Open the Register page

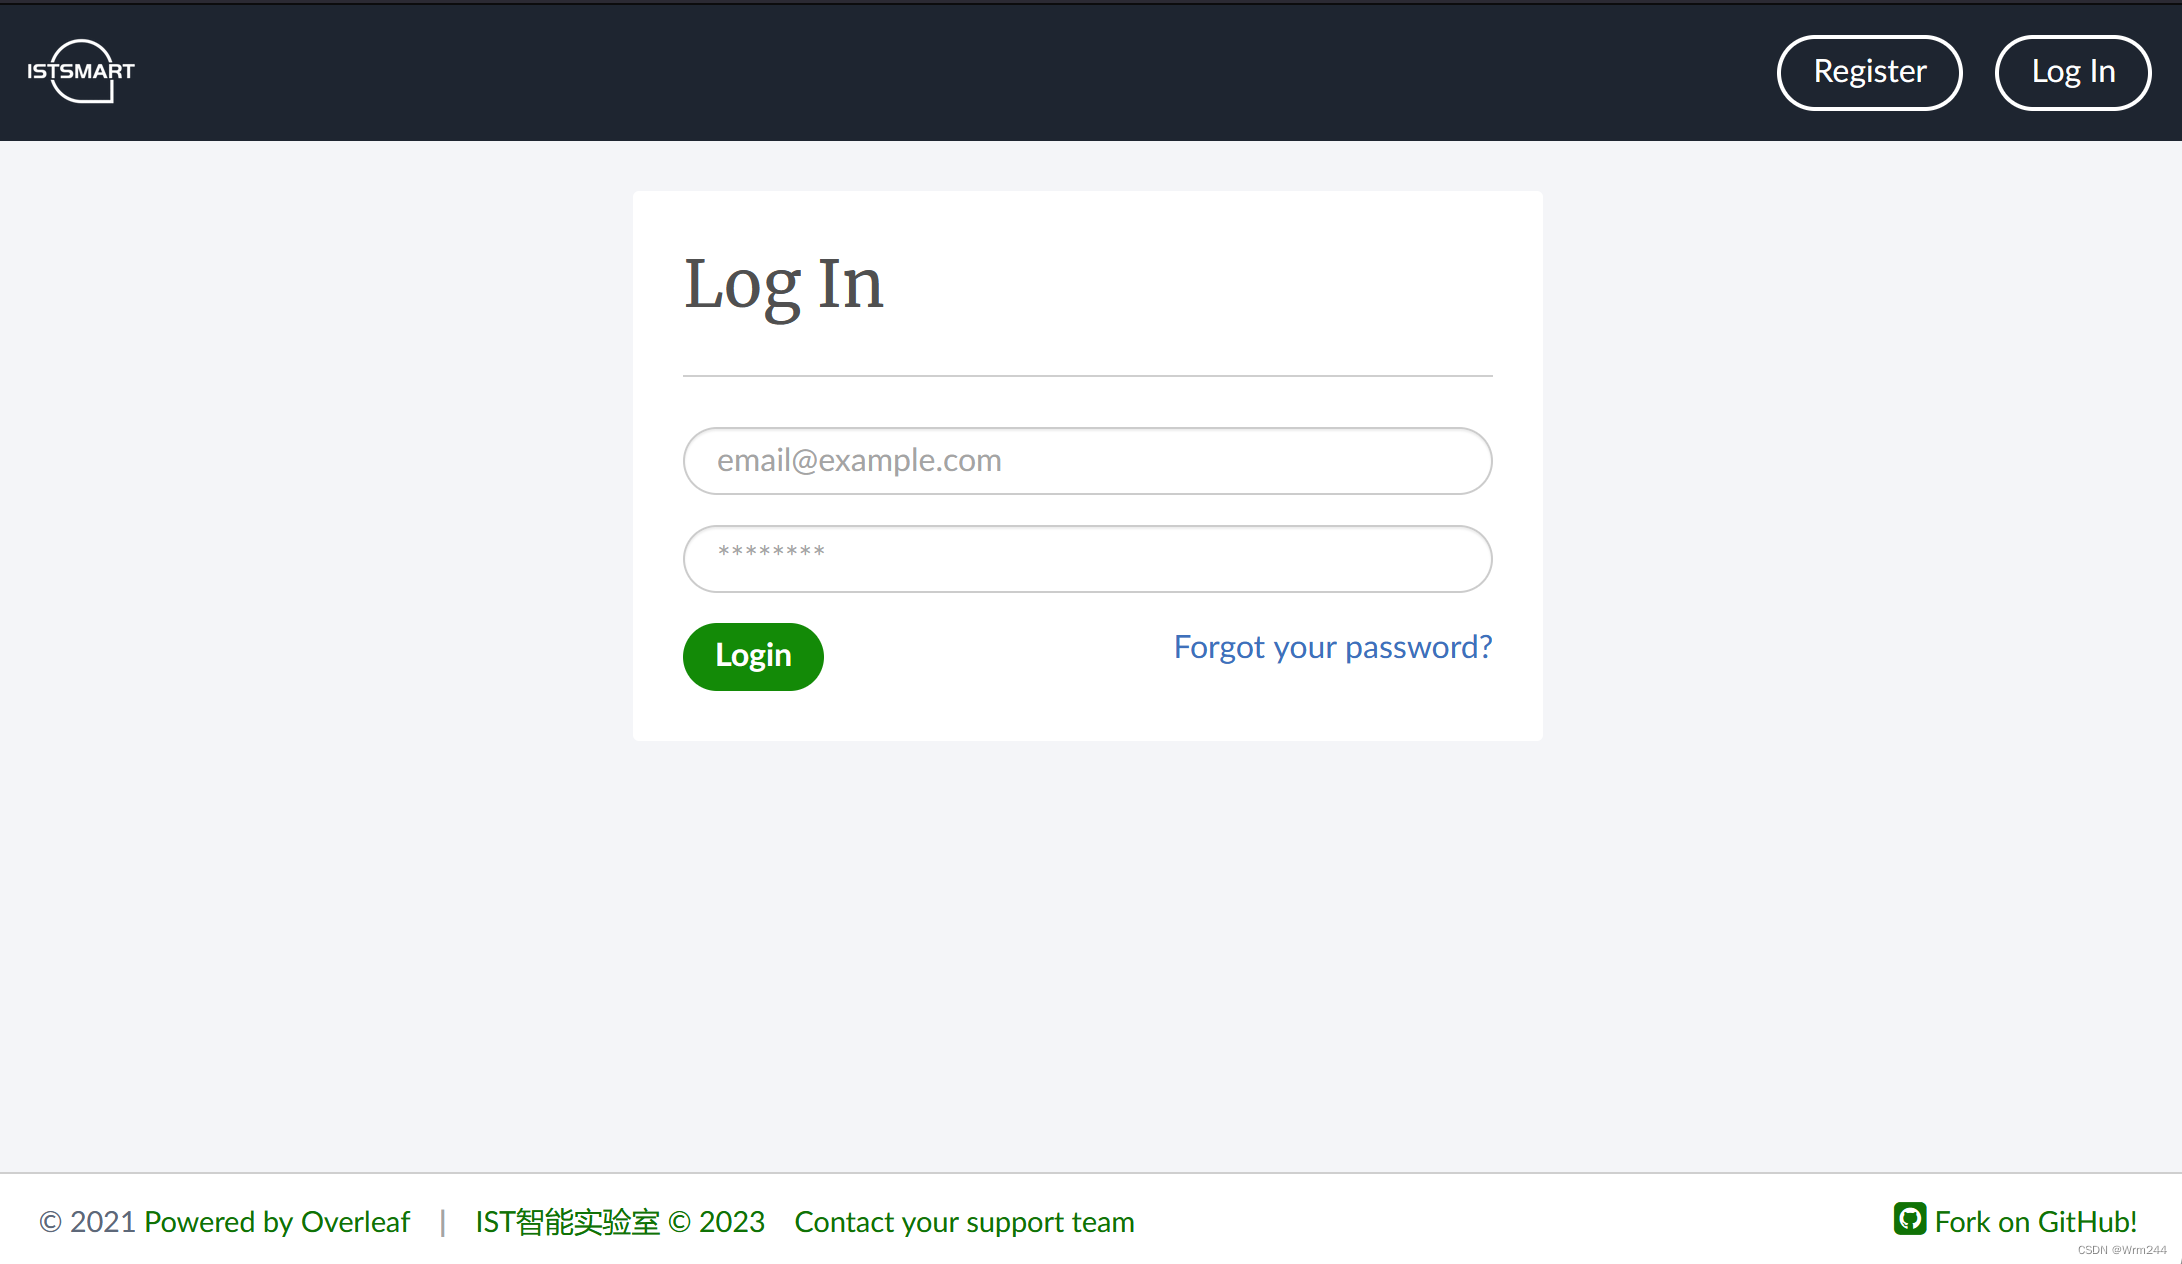click(1869, 71)
